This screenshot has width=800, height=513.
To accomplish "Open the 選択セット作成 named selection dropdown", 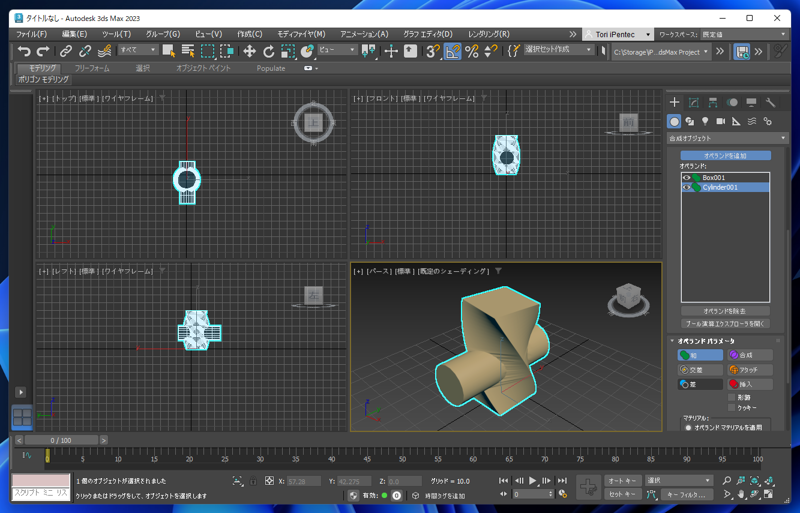I will pos(559,50).
